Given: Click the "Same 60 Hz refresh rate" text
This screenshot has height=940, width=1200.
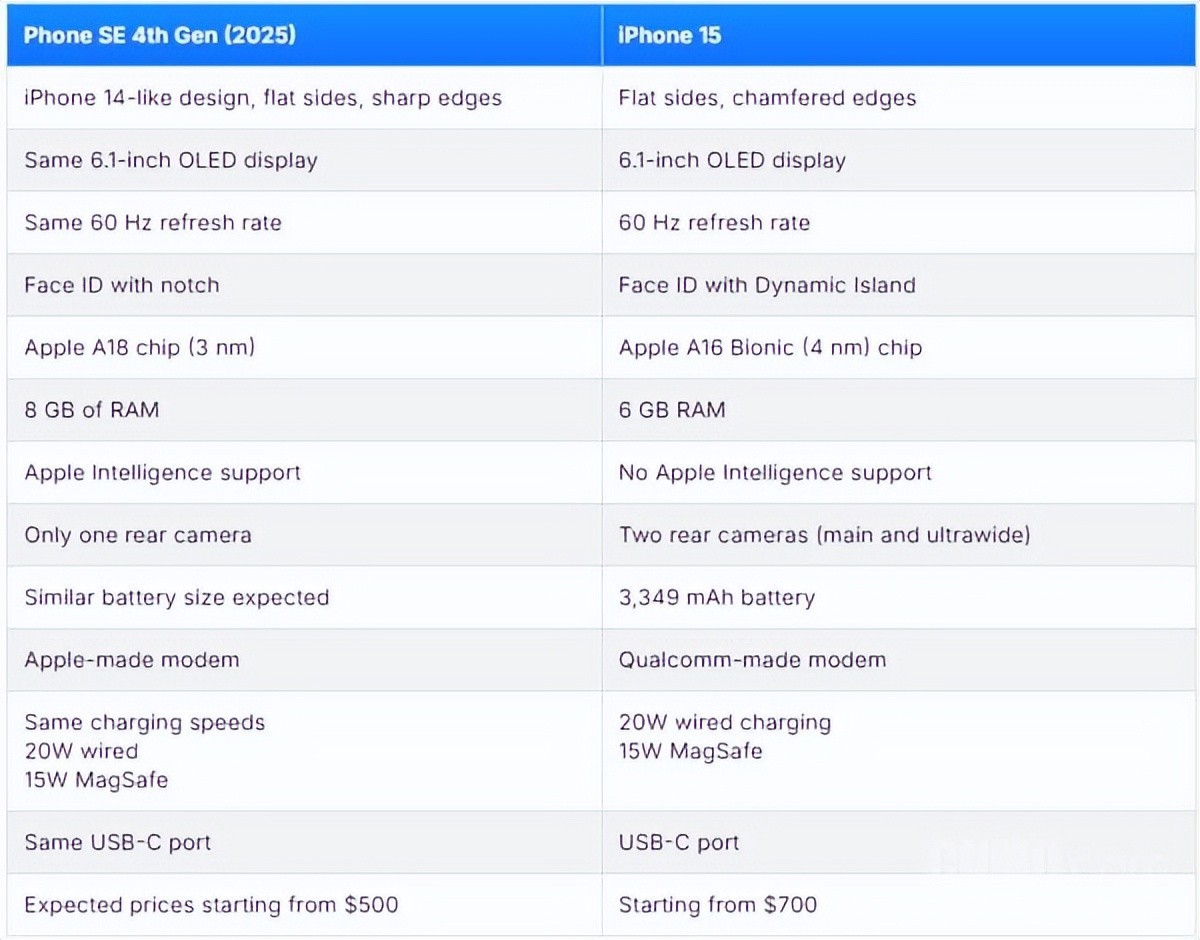Looking at the screenshot, I should (153, 222).
